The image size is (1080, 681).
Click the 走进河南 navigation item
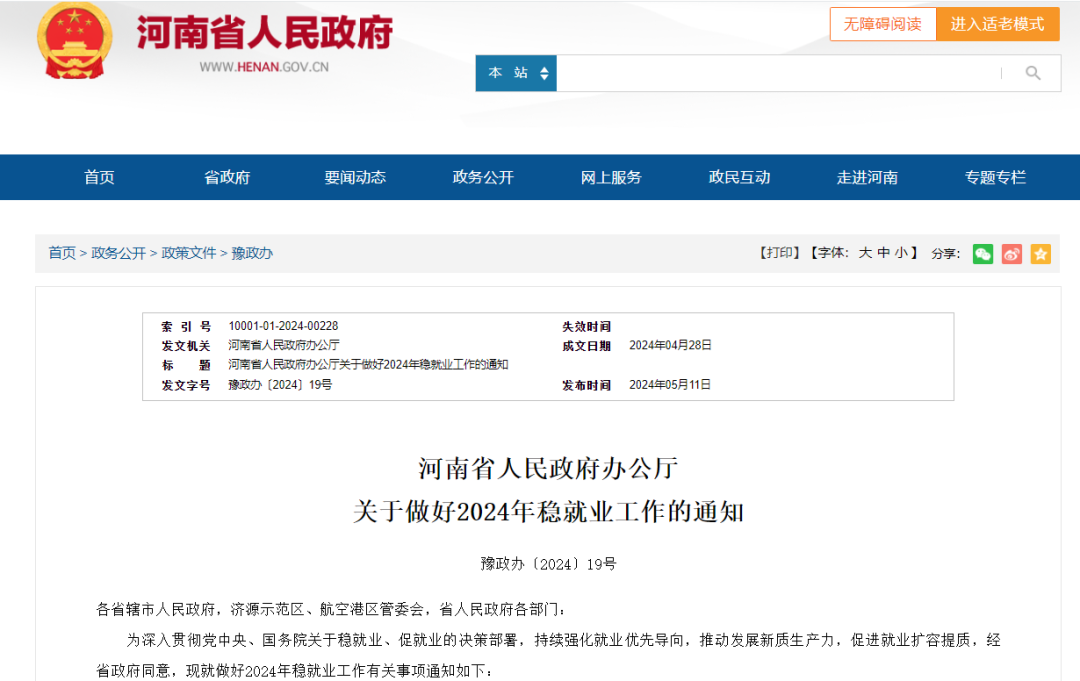[867, 177]
